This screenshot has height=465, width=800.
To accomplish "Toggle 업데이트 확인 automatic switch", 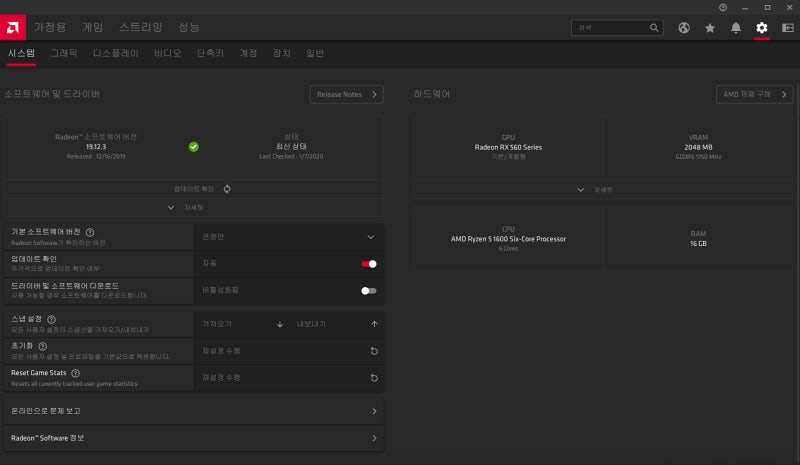I will point(369,264).
